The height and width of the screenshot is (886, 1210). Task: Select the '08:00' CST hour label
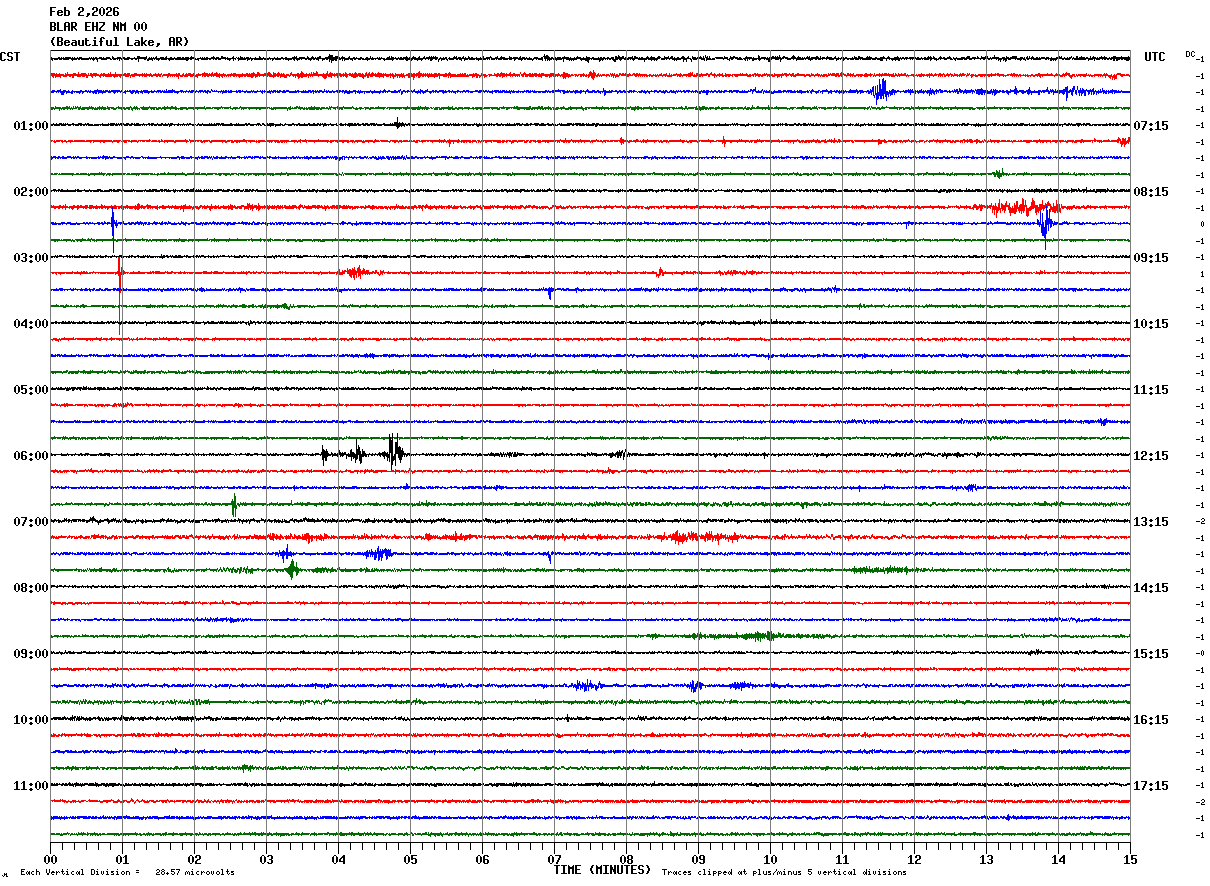[31, 588]
